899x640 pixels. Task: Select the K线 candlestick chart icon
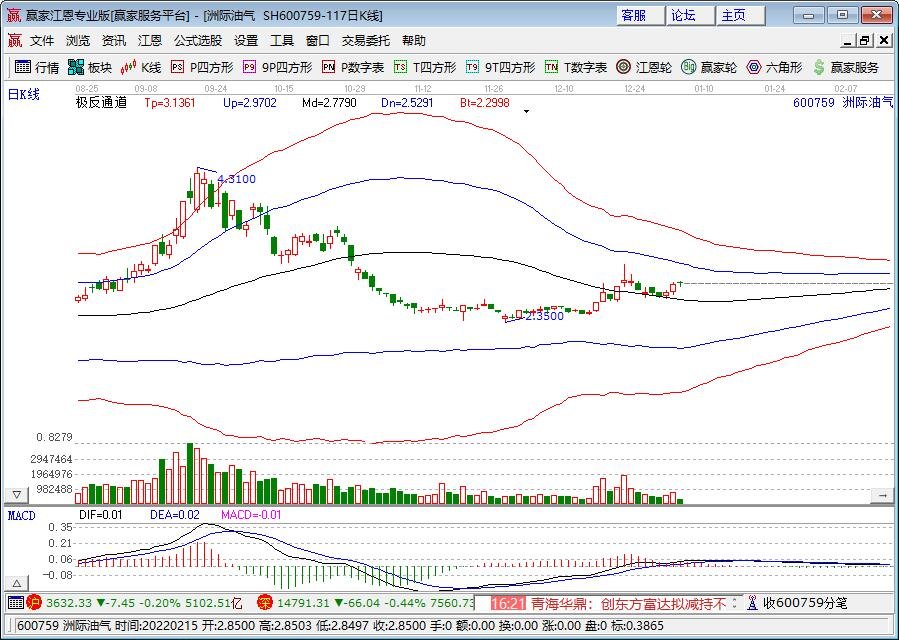click(x=141, y=67)
